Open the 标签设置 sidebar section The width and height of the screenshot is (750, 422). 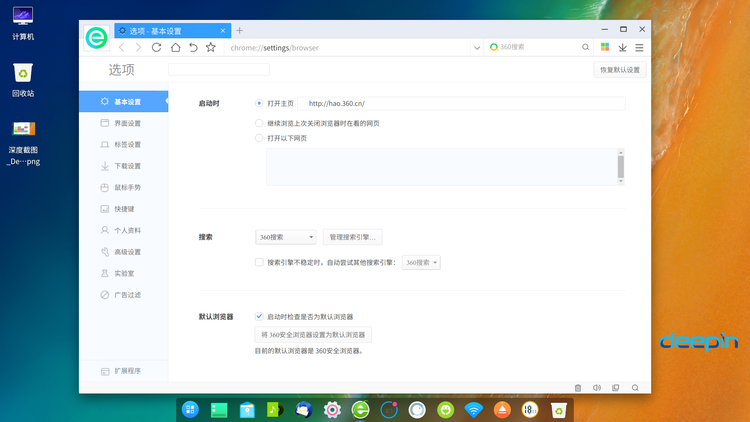123,144
